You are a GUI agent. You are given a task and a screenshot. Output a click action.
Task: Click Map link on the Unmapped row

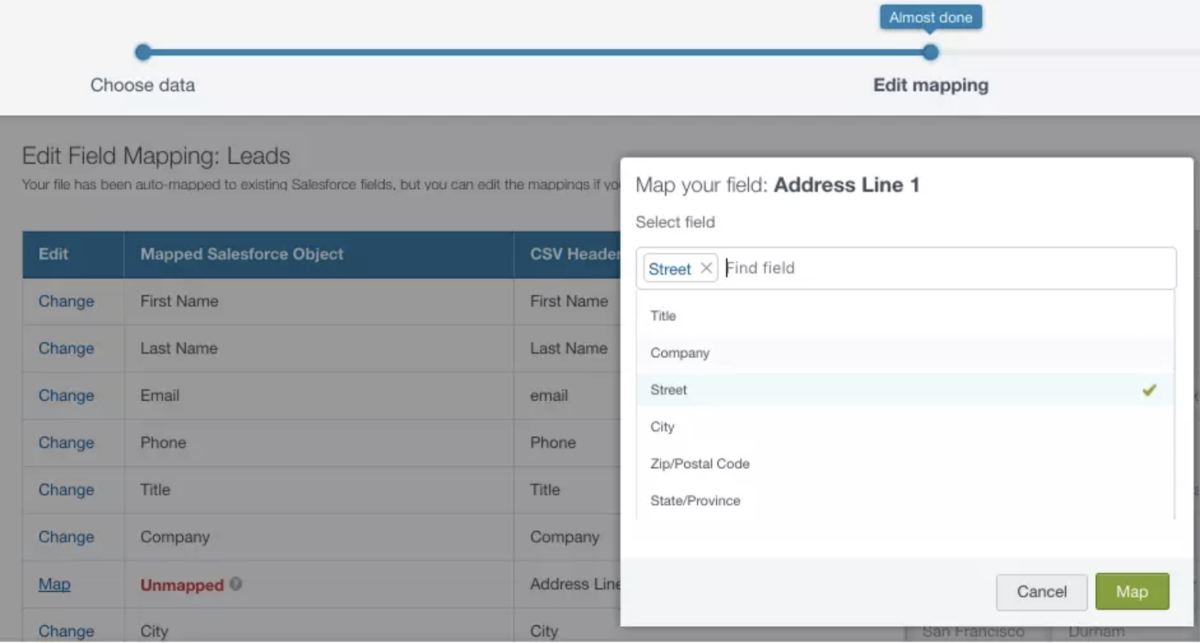tap(54, 584)
